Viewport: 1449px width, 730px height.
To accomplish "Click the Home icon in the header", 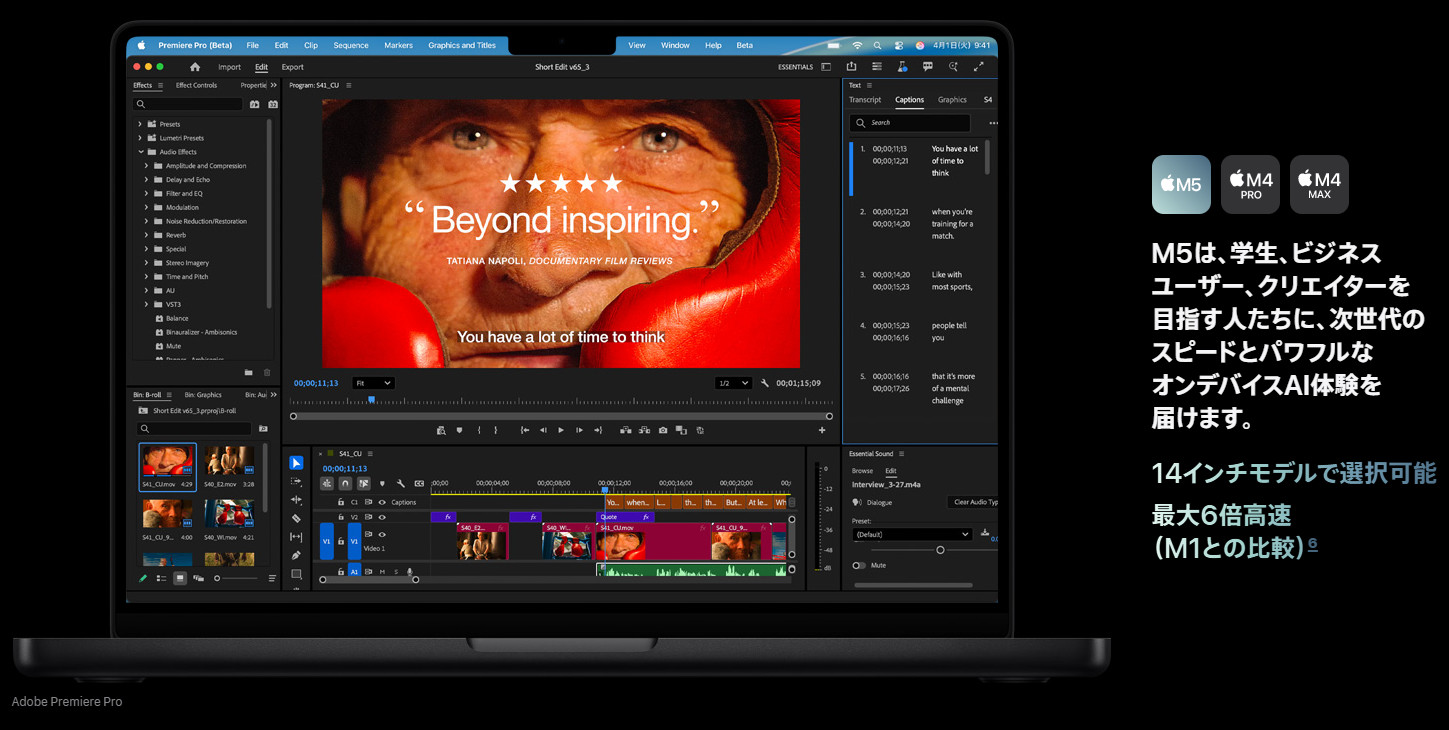I will 195,67.
